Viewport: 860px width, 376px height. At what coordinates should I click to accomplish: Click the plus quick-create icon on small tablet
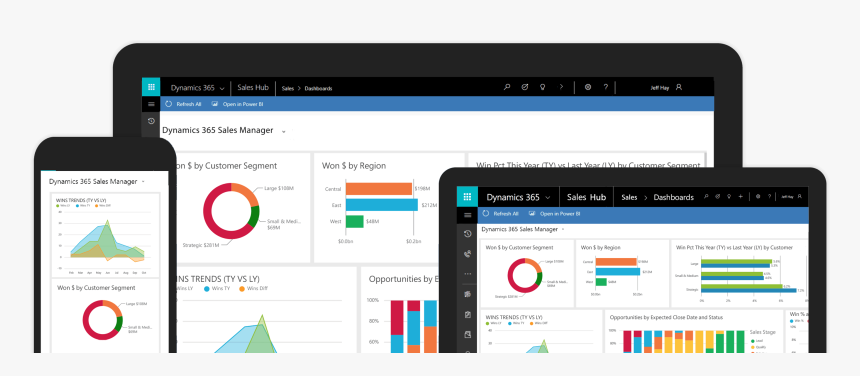coord(740,196)
